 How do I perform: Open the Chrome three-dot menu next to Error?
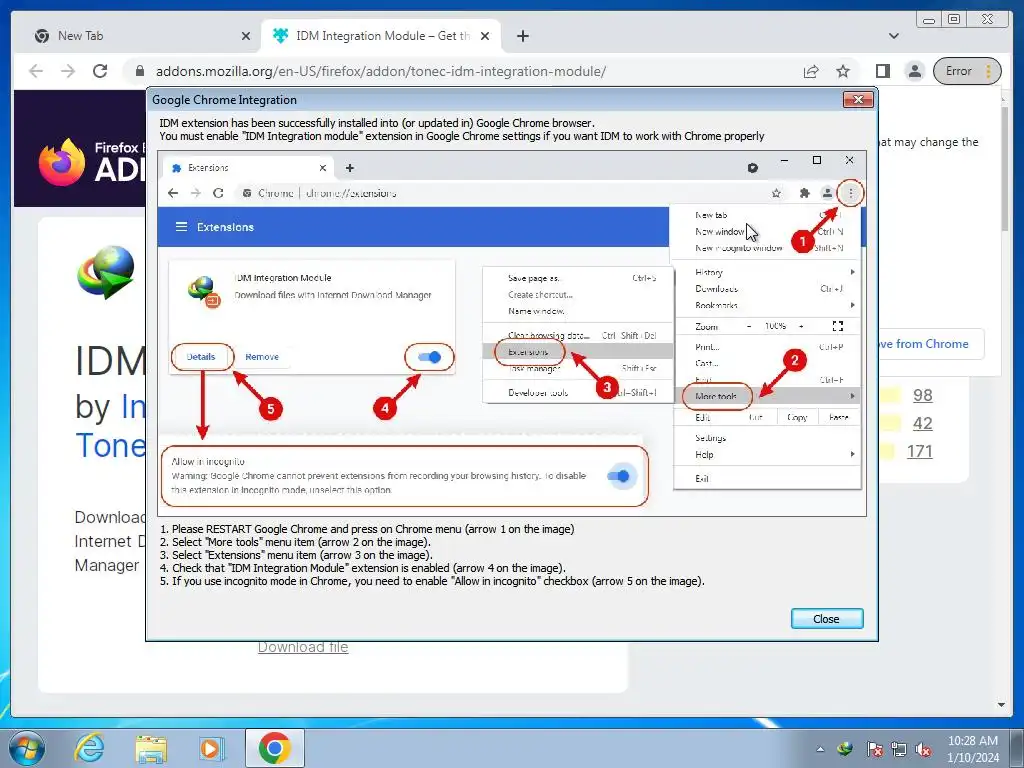click(x=989, y=71)
